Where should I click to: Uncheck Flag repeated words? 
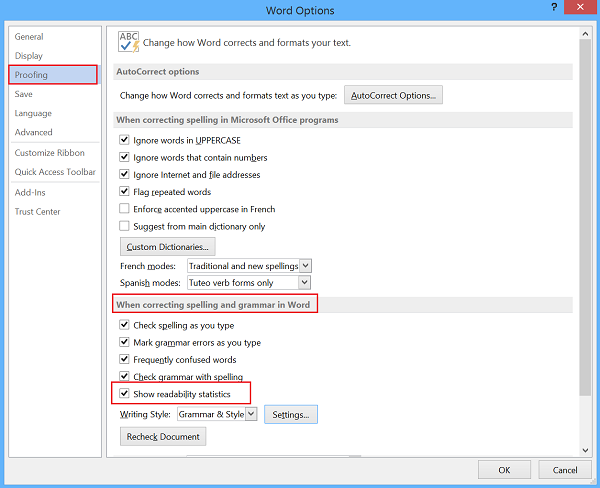[124, 191]
